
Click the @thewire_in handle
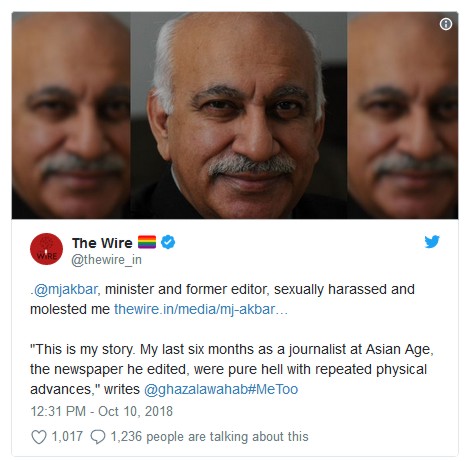[x=106, y=260]
